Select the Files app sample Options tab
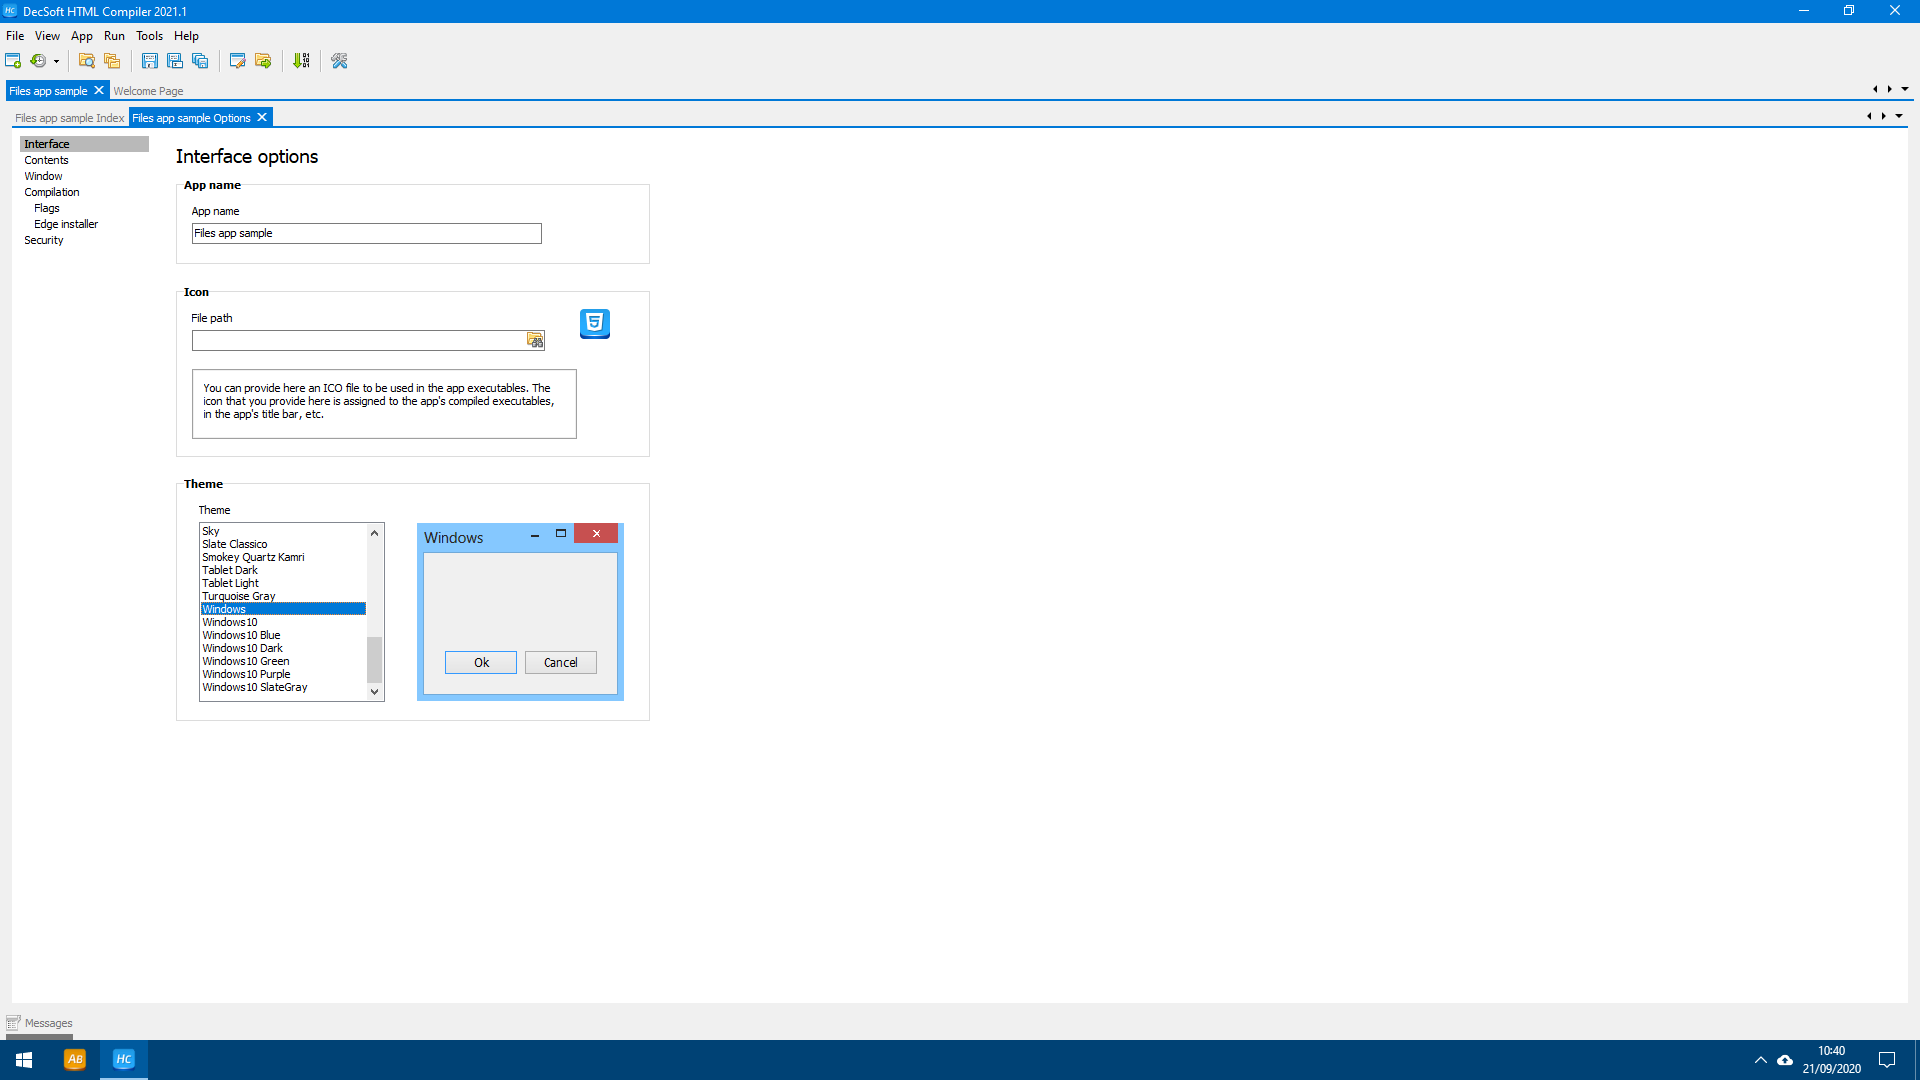The height and width of the screenshot is (1080, 1920). tap(191, 118)
